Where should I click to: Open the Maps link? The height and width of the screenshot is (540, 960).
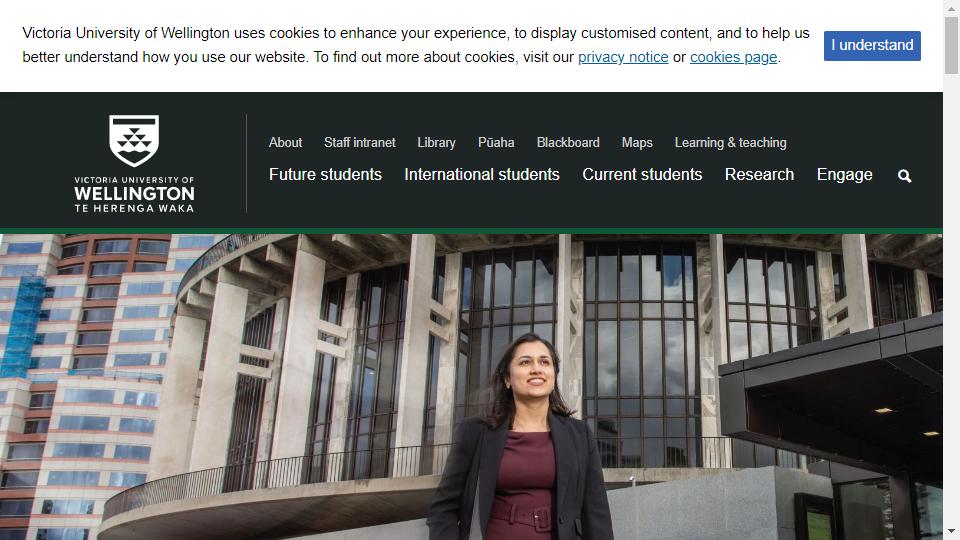tap(637, 143)
